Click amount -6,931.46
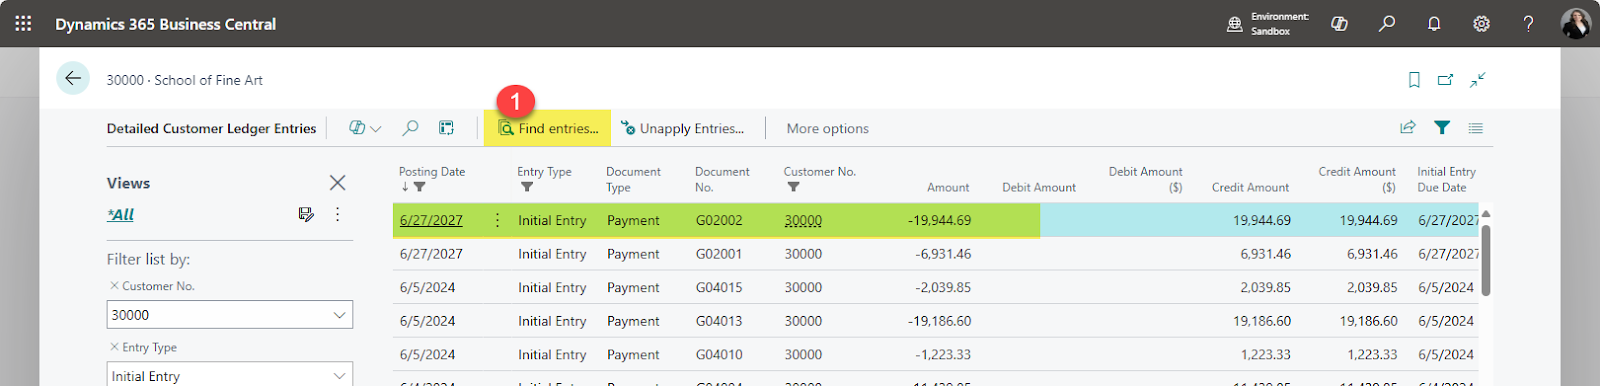Image resolution: width=1600 pixels, height=386 pixels. 943,254
